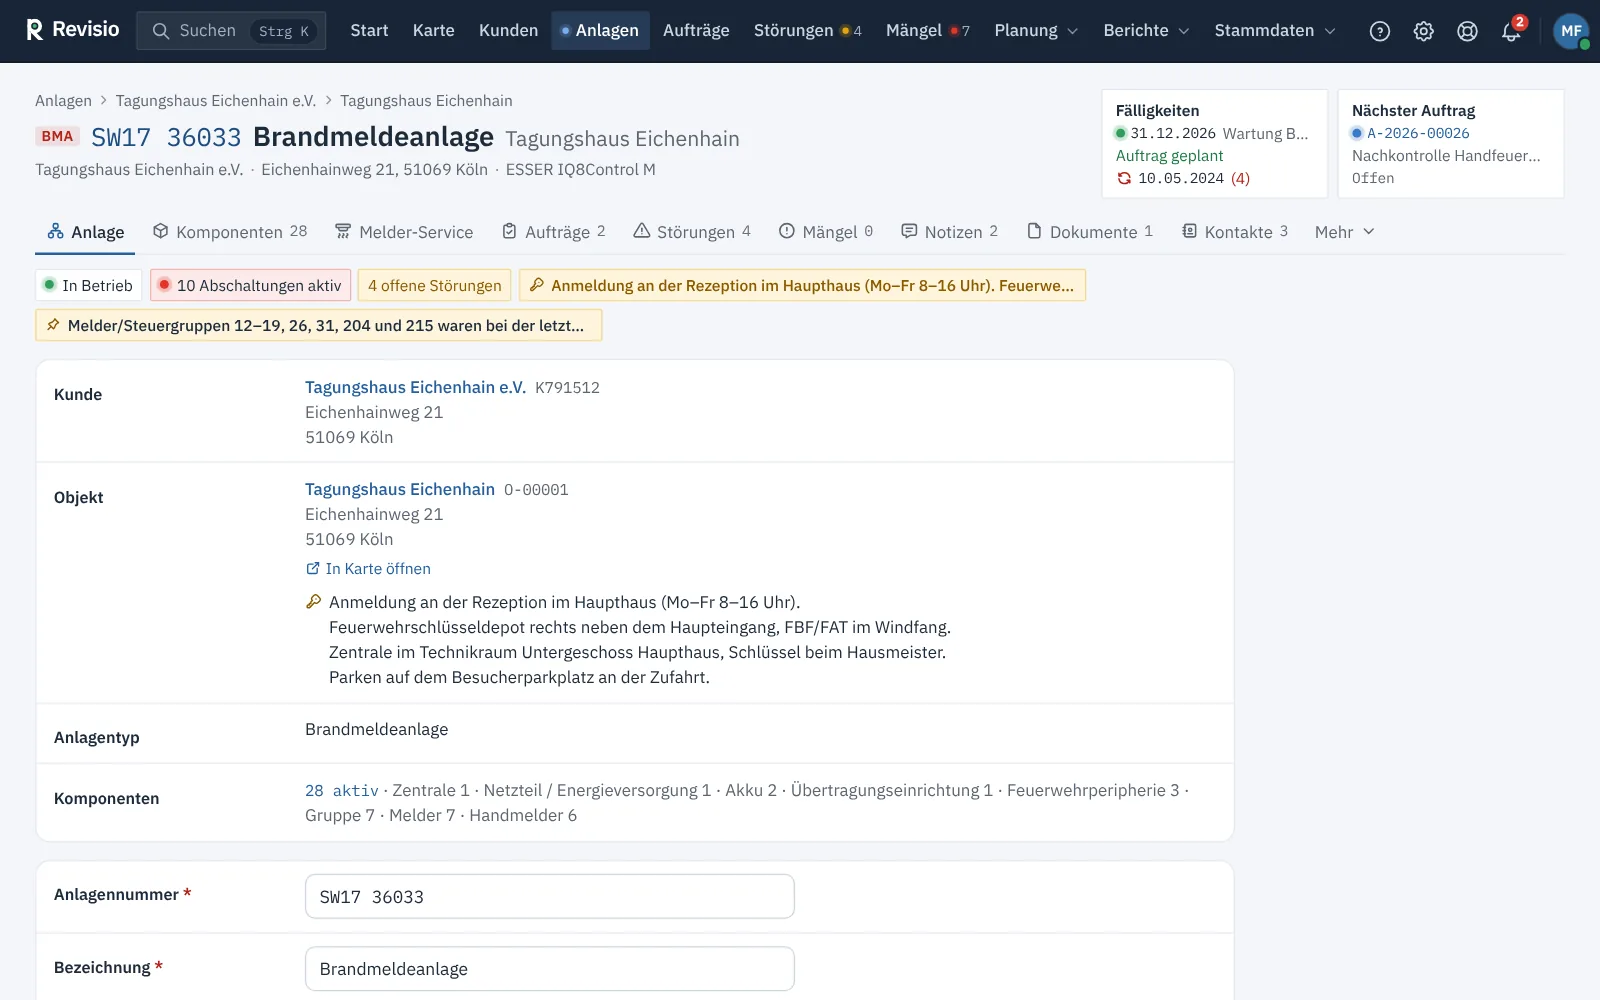Go to Karte in top navigation
This screenshot has width=1600, height=1000.
[433, 31]
